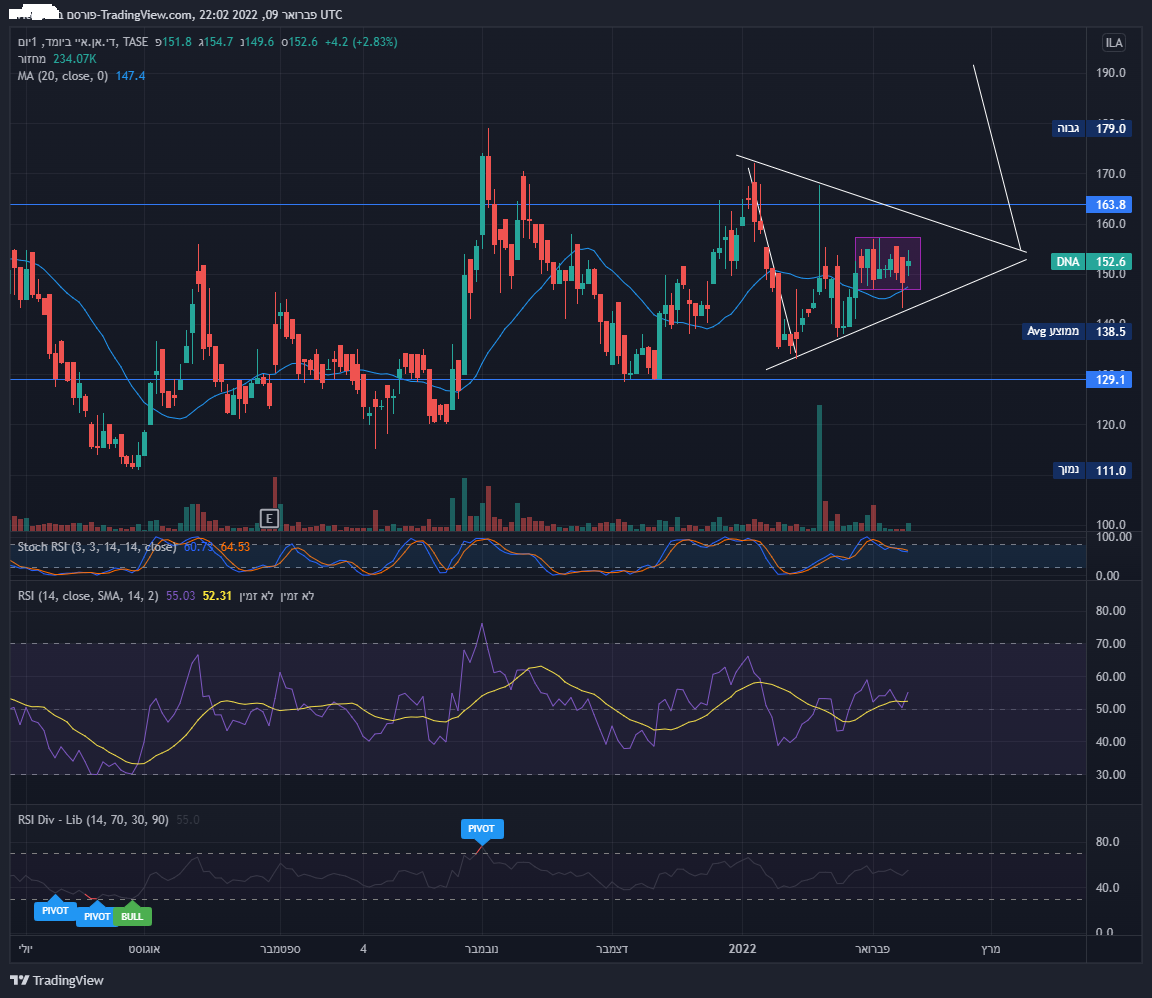1152x998 pixels.
Task: Click the symbol title with TASE in the legend
Action: pos(83,42)
